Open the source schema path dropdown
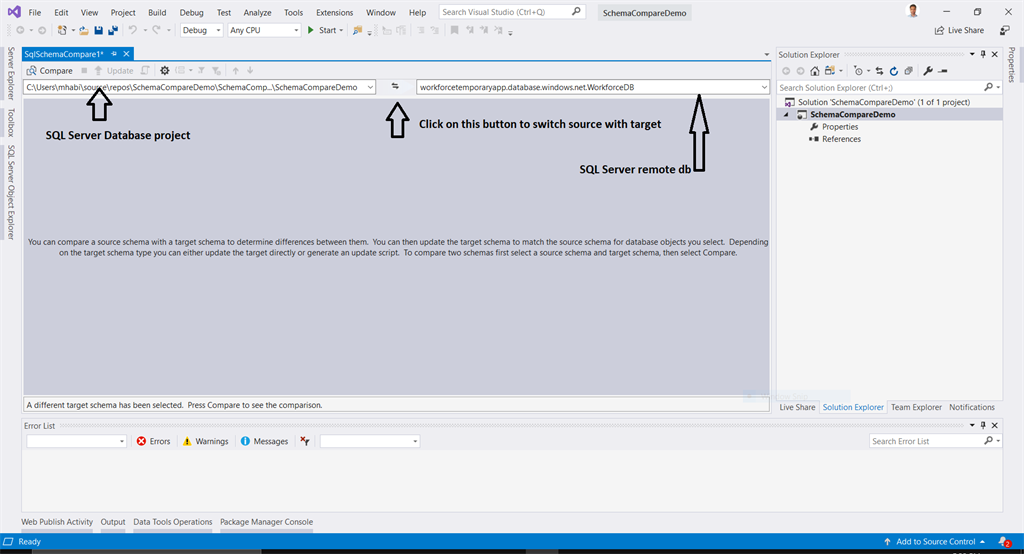 [x=370, y=87]
